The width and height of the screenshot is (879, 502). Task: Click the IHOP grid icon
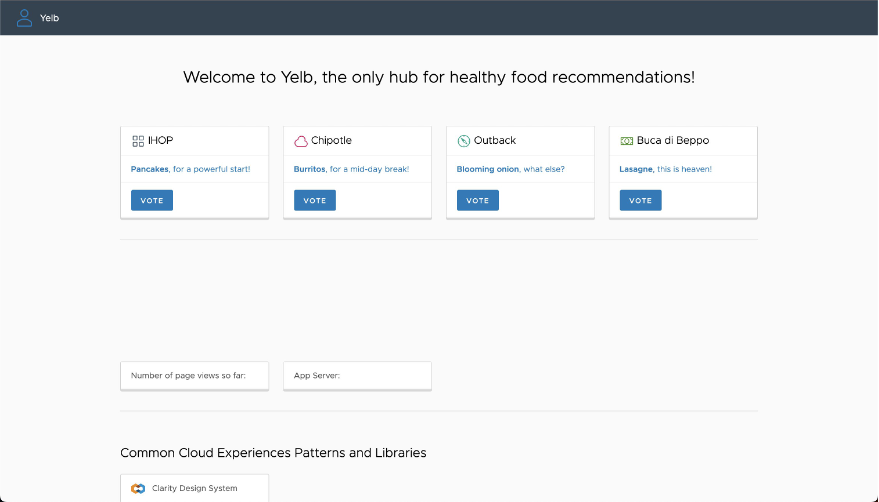point(138,141)
